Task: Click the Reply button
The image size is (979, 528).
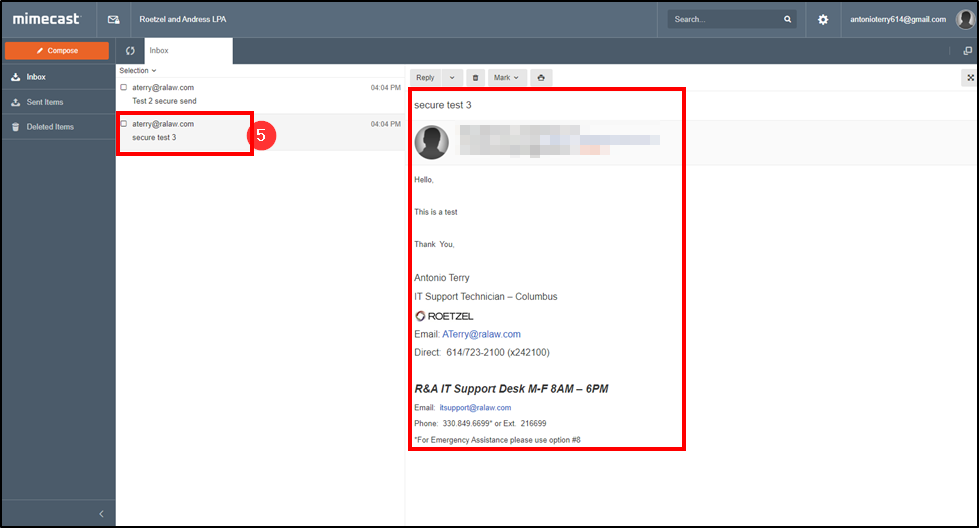Action: [x=425, y=77]
